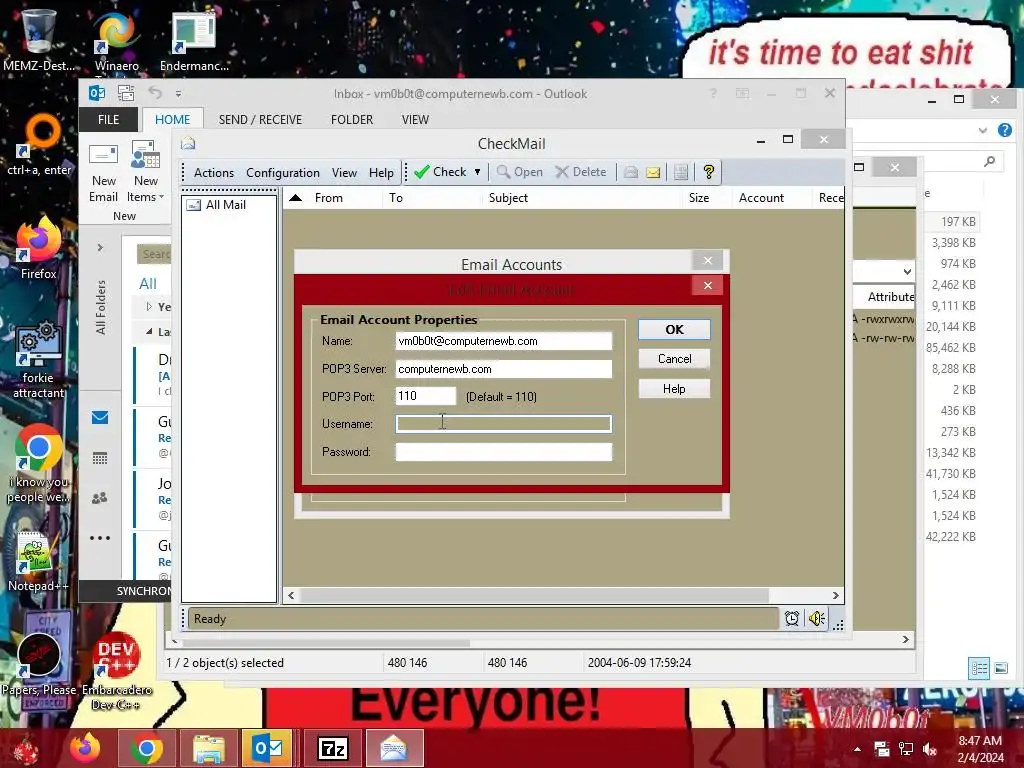Screen dimensions: 1024x768
Task: Open the View menu in CheckMail
Action: tap(344, 172)
